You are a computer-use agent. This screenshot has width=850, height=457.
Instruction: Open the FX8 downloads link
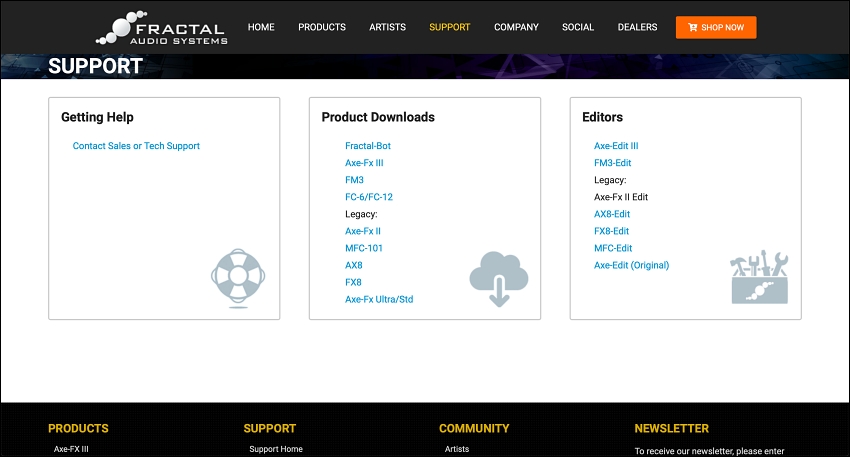point(353,282)
